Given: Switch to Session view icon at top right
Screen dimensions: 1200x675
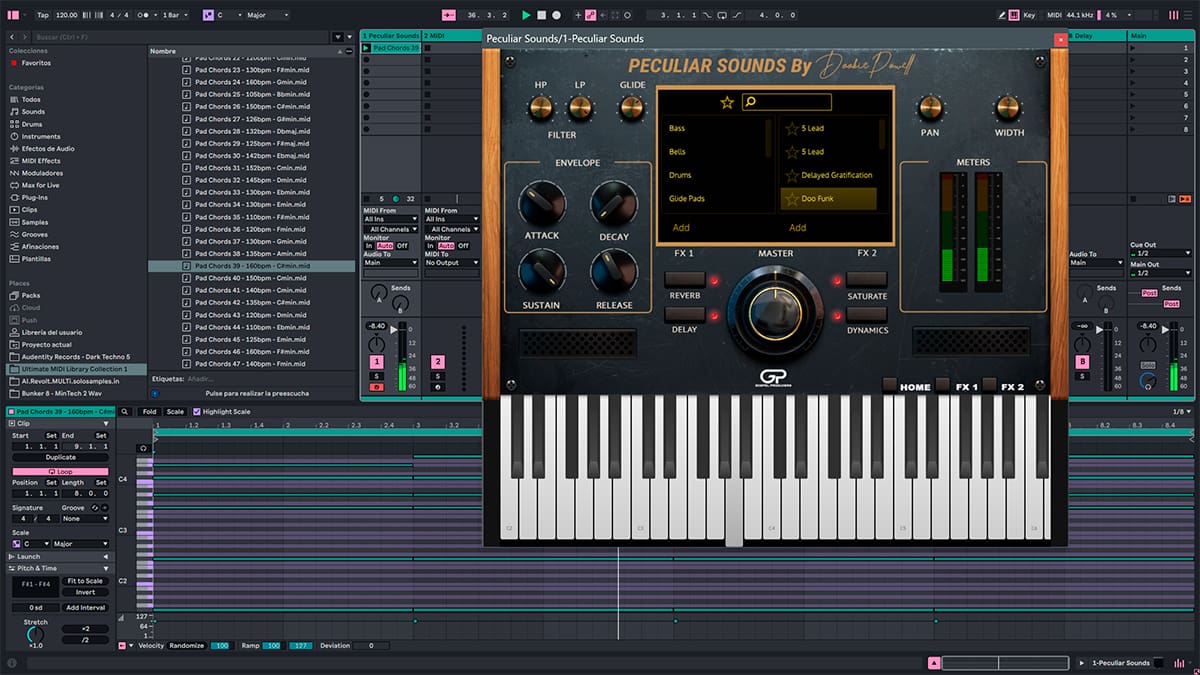Looking at the screenshot, I should (x=1173, y=15).
